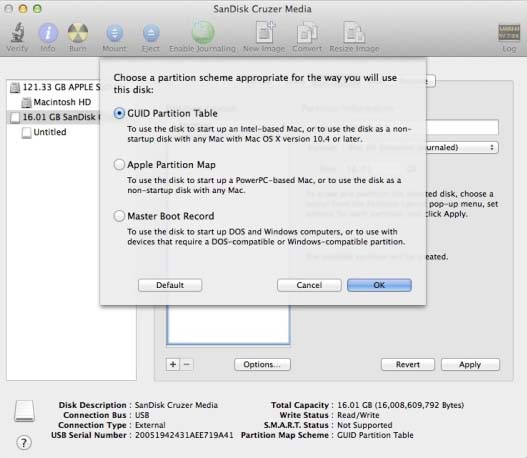Click the Verify microscope icon in toolbar
527x458 pixels.
[x=17, y=33]
